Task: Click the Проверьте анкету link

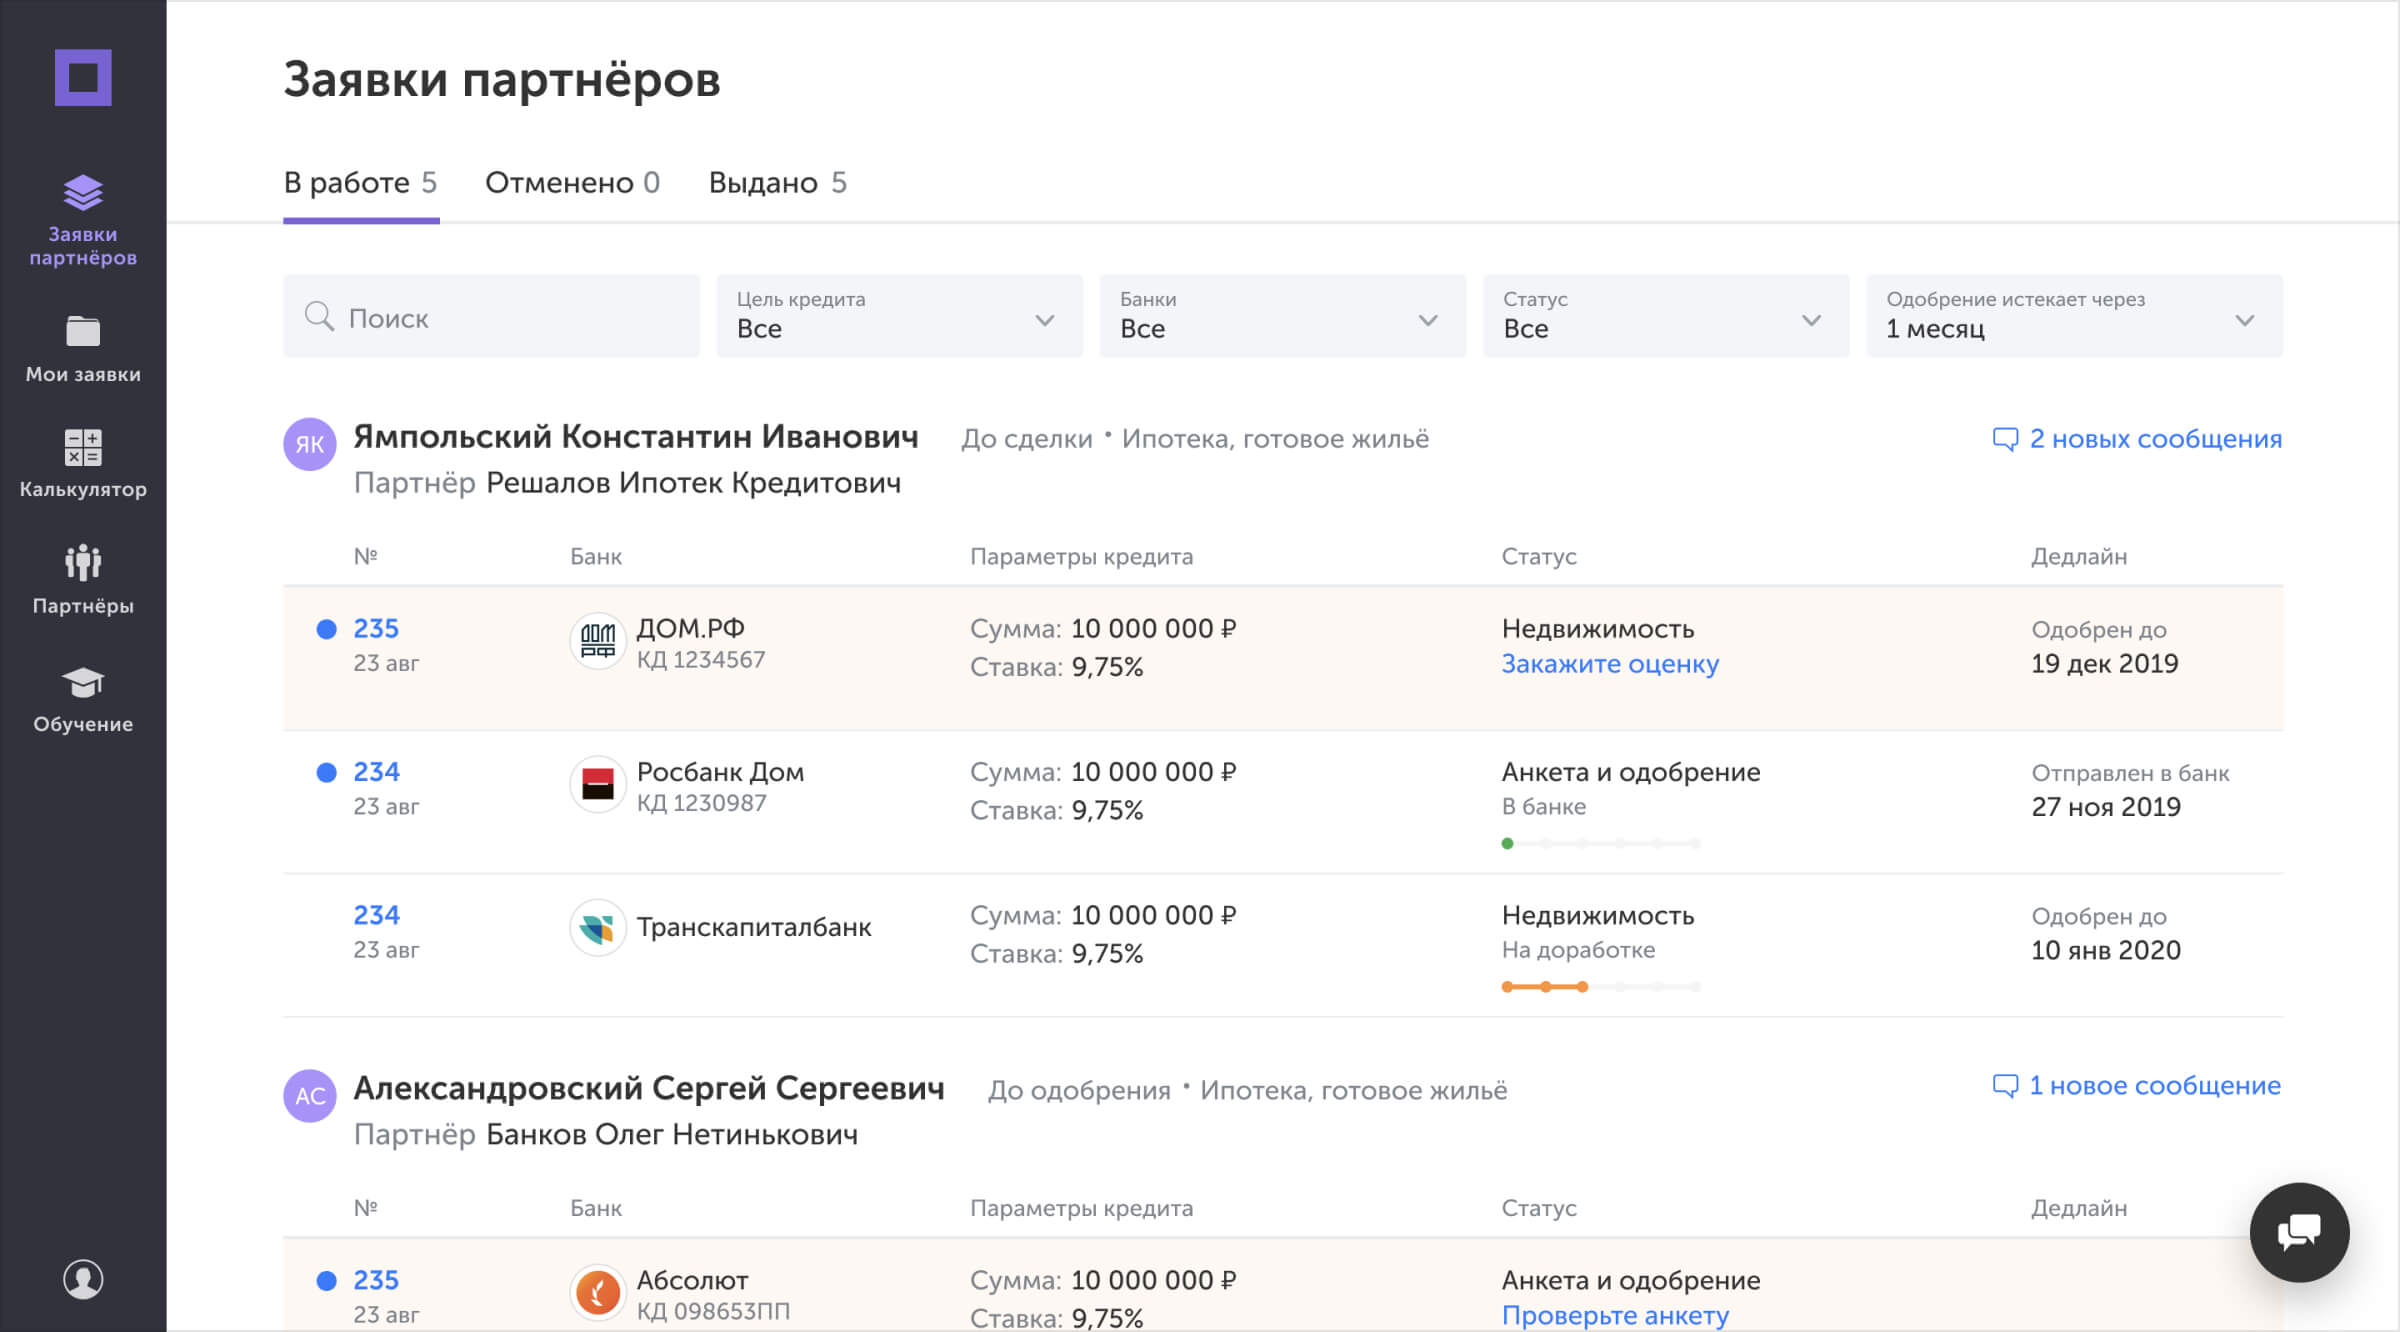Action: coord(1615,1316)
